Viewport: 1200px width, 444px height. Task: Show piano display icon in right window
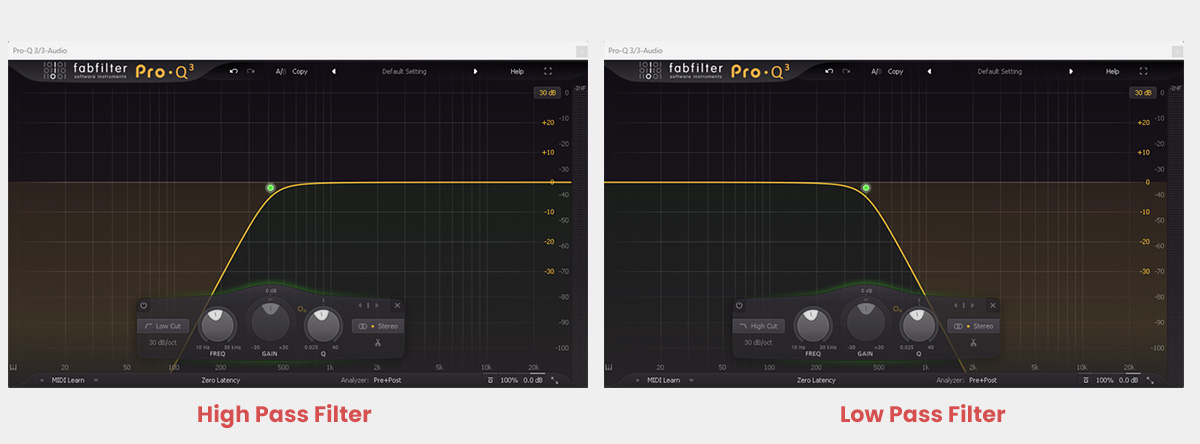[611, 367]
